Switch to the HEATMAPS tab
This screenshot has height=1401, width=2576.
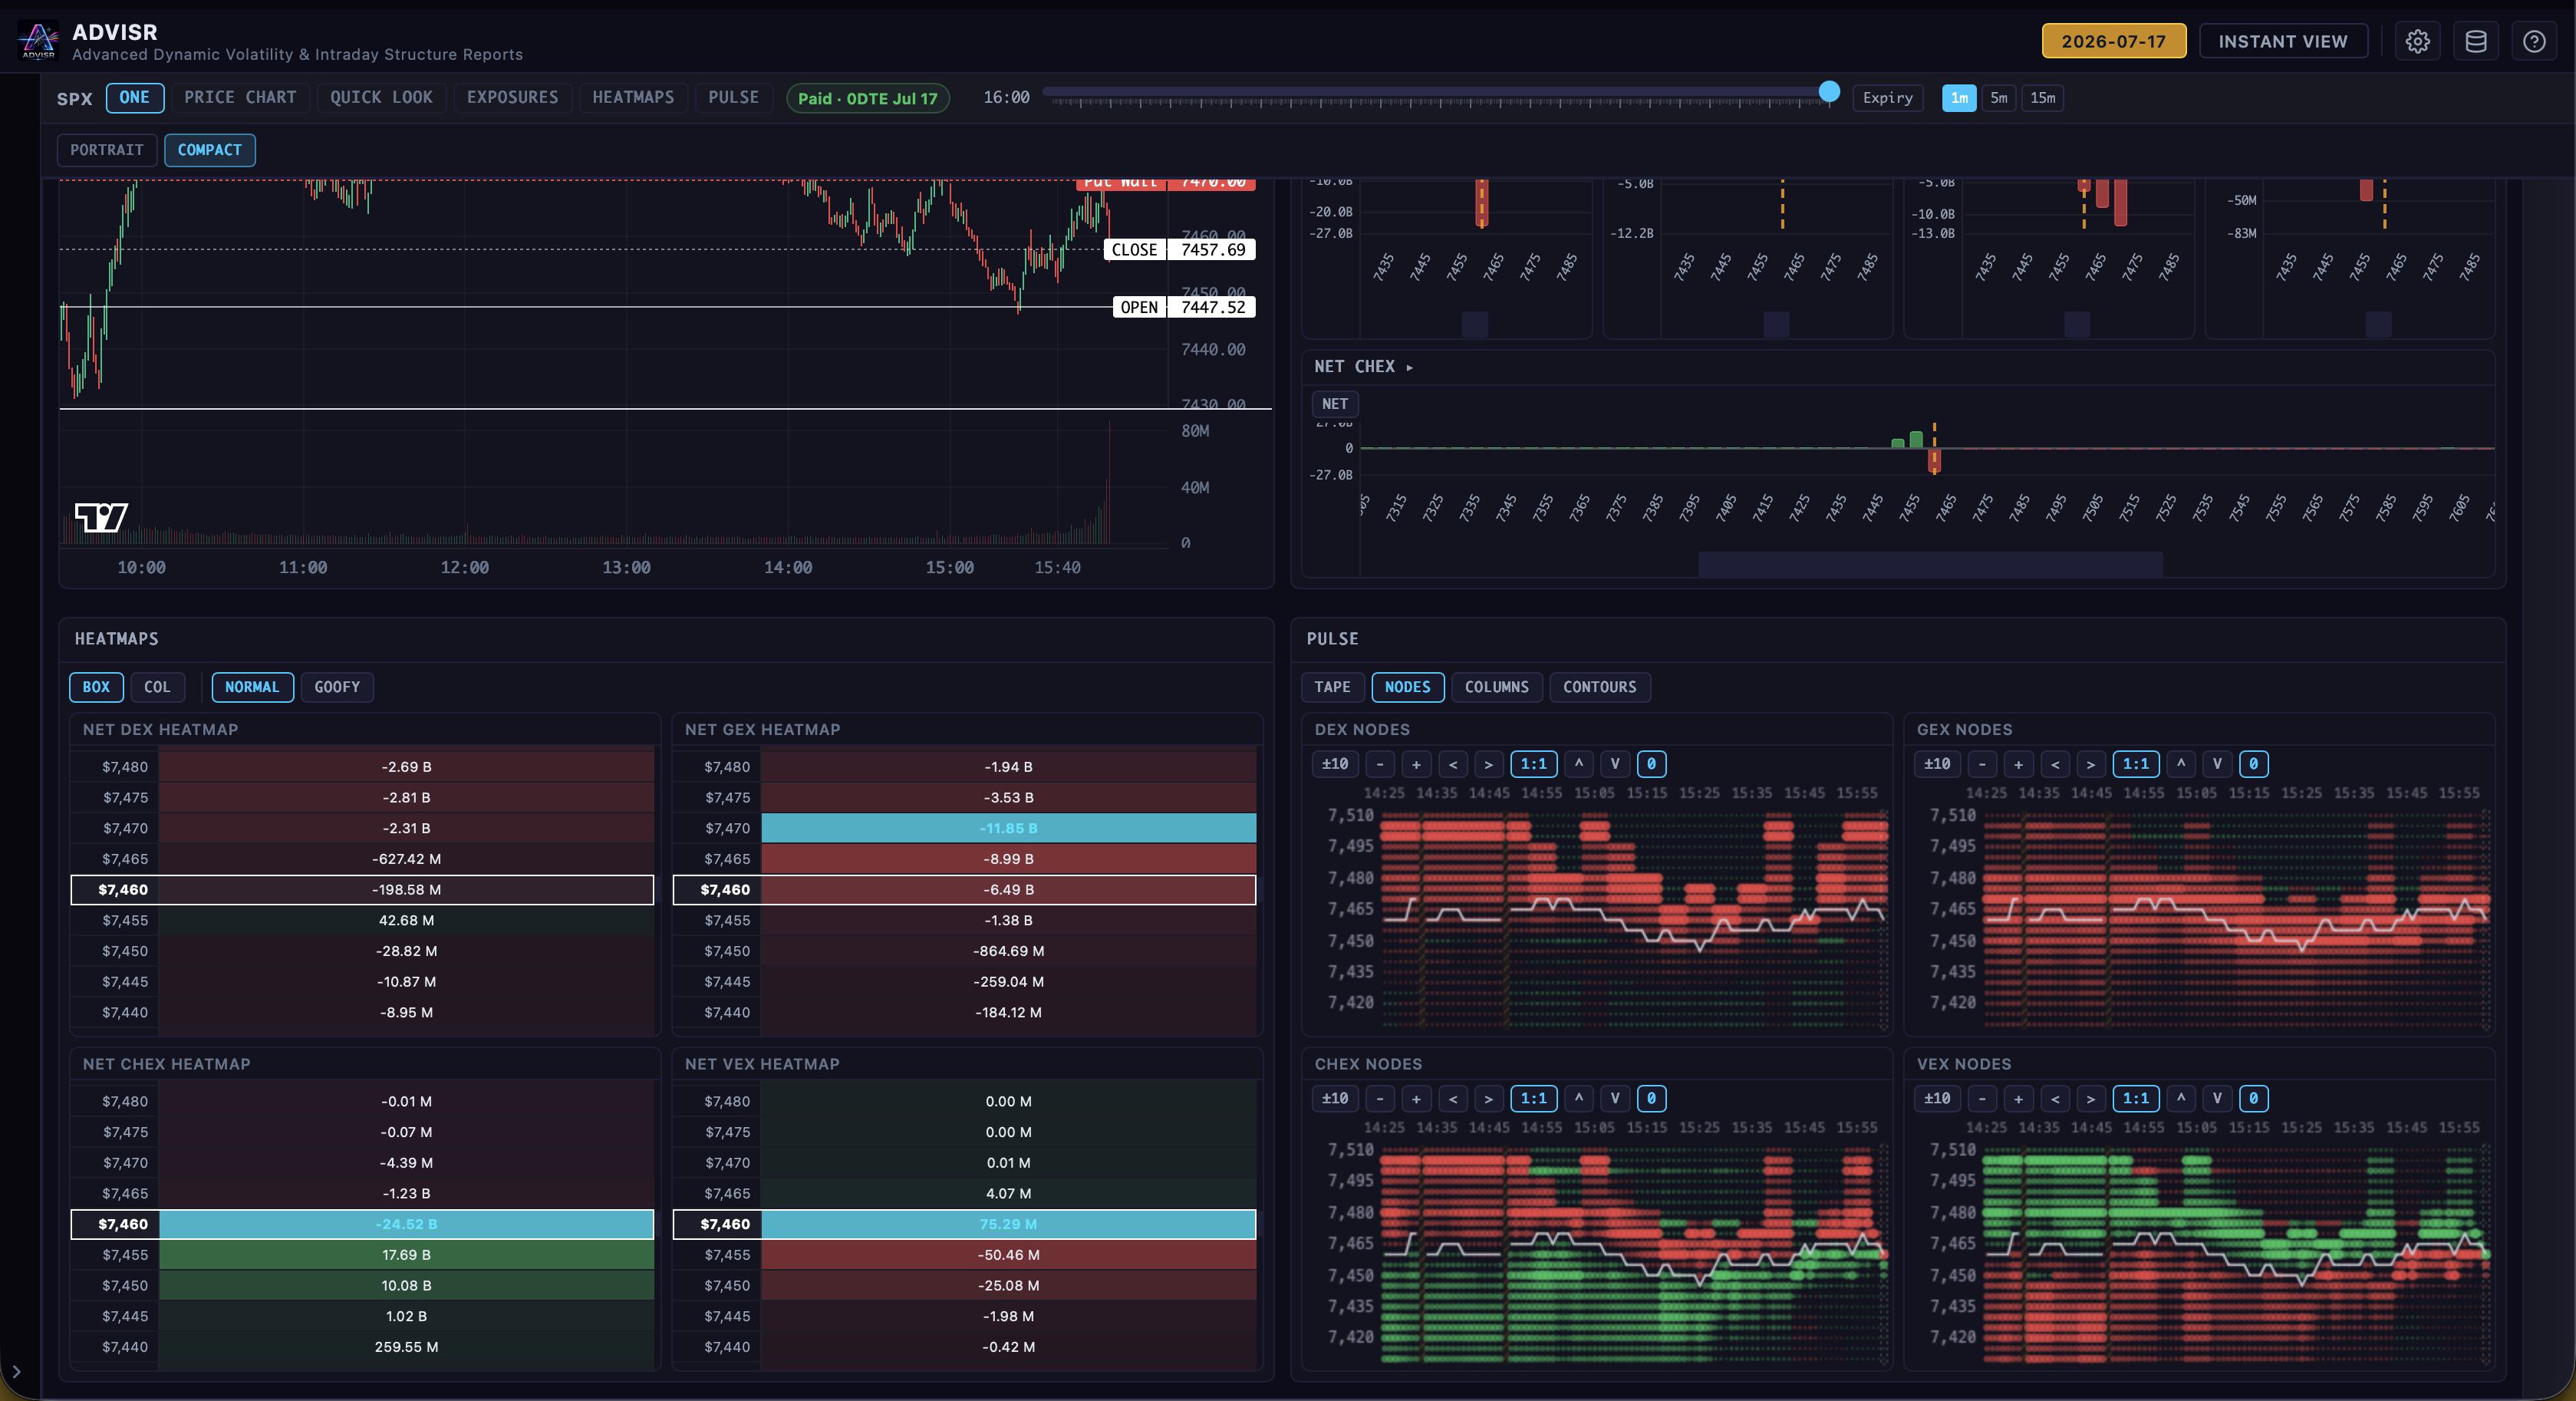click(x=633, y=97)
